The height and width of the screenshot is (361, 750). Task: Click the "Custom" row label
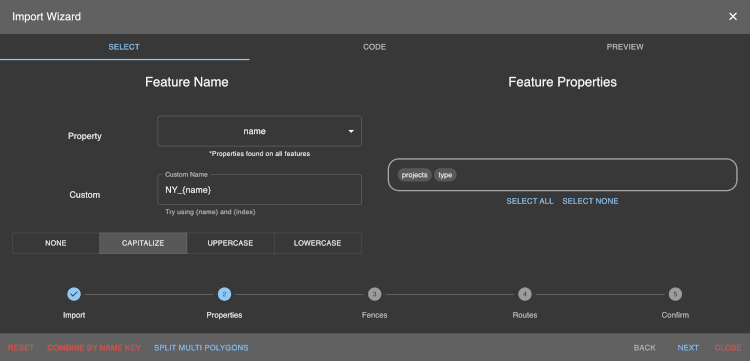click(x=85, y=195)
